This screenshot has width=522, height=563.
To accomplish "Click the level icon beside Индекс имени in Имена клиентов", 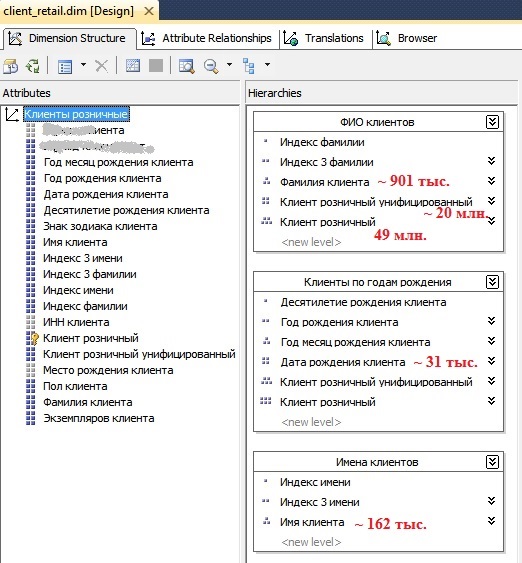I will point(266,481).
